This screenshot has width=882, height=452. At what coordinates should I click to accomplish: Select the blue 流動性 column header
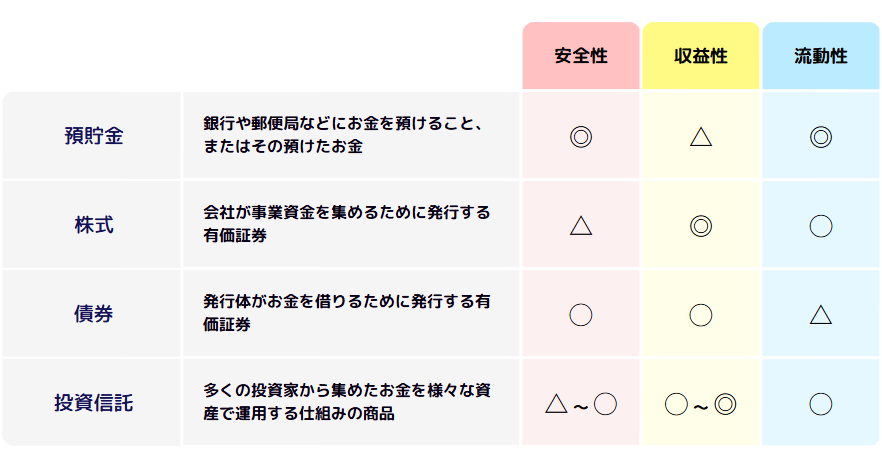tap(821, 56)
